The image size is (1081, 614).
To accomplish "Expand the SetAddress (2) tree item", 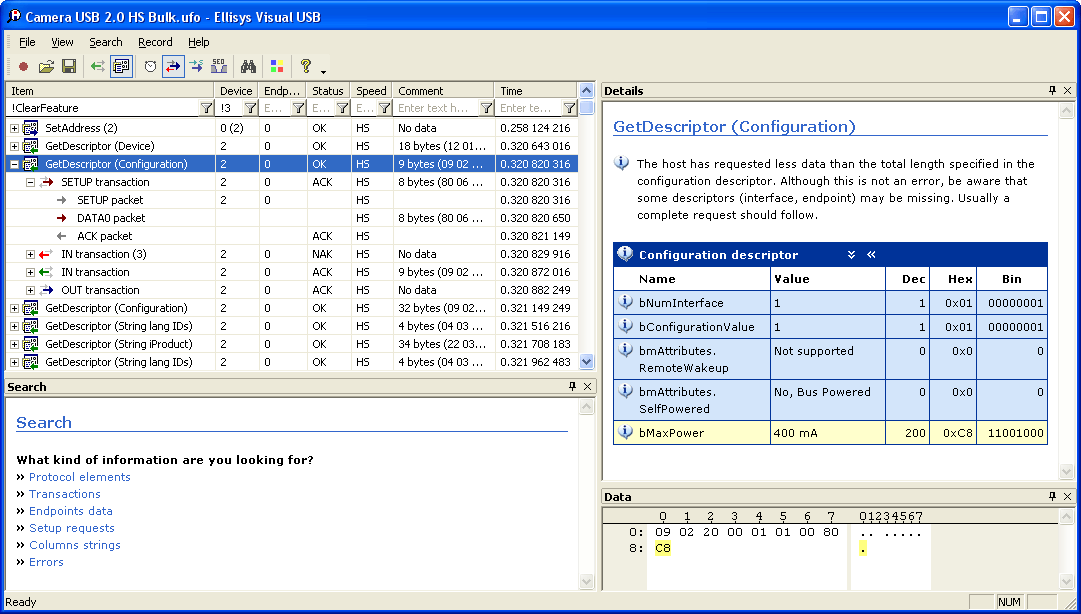I will (14, 128).
